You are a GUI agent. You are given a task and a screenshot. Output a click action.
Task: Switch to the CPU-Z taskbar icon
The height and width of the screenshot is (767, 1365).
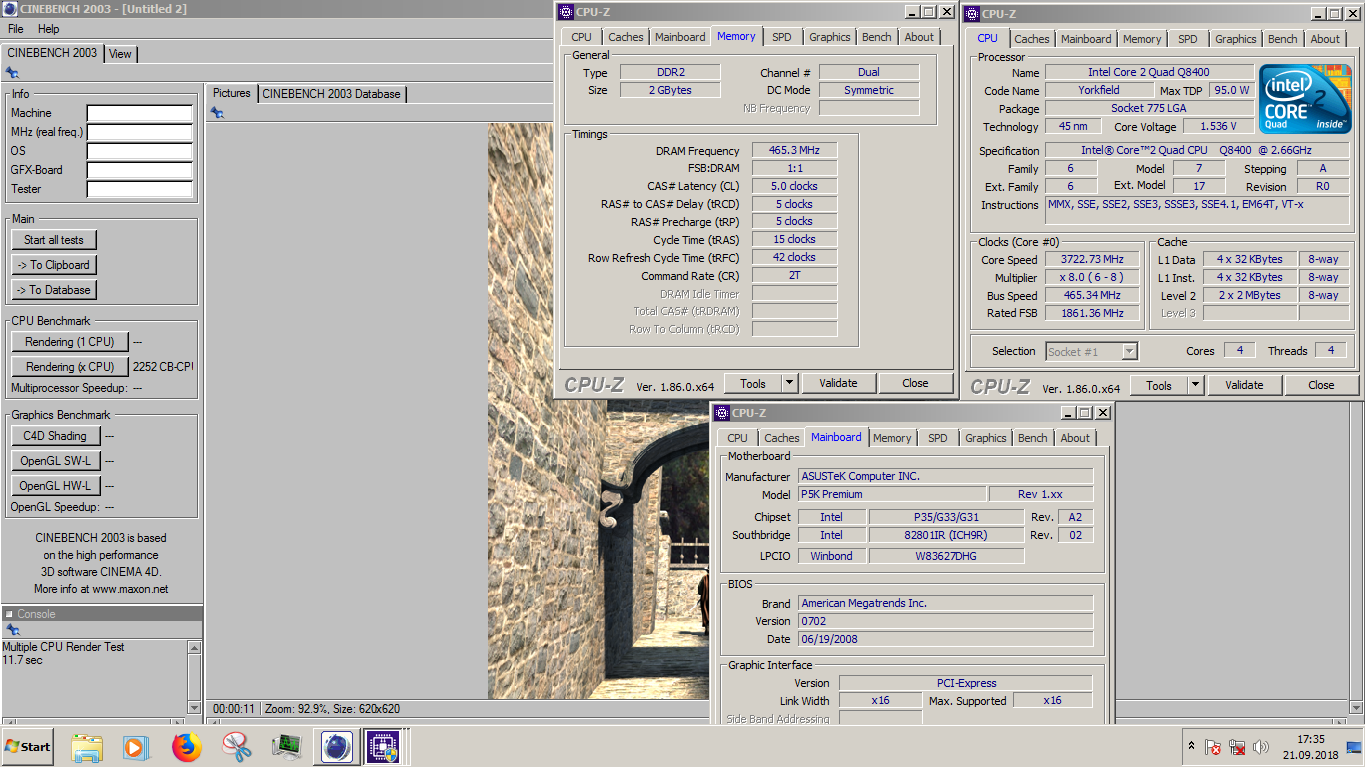(x=382, y=747)
